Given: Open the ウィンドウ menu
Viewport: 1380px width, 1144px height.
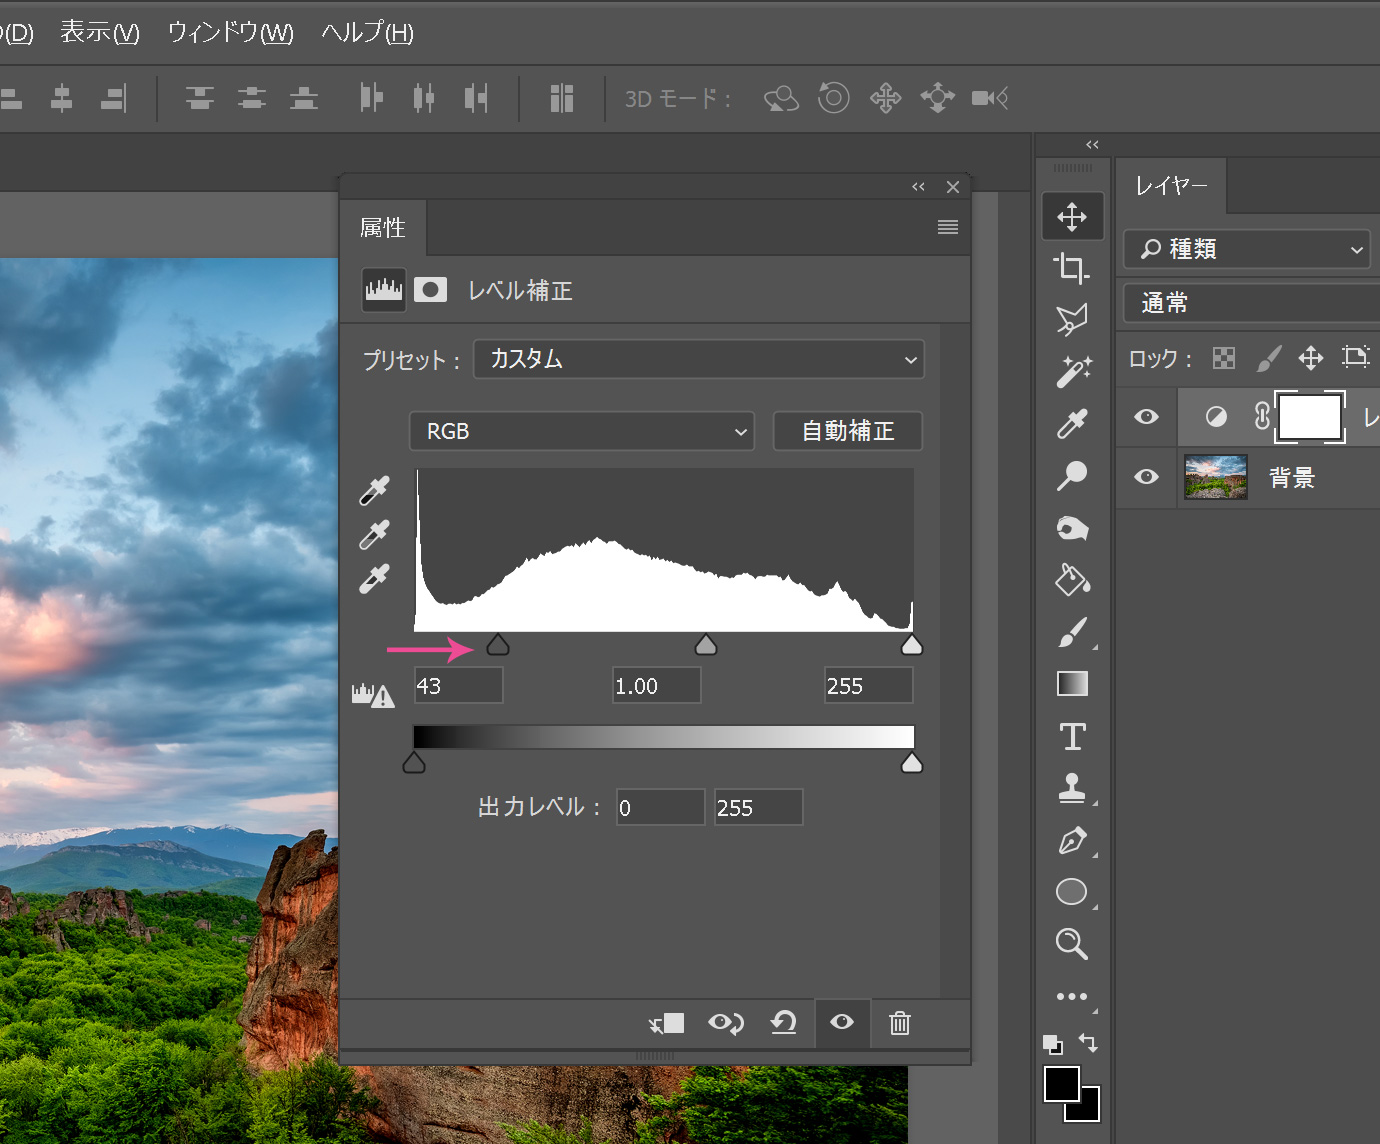Looking at the screenshot, I should pos(230,33).
